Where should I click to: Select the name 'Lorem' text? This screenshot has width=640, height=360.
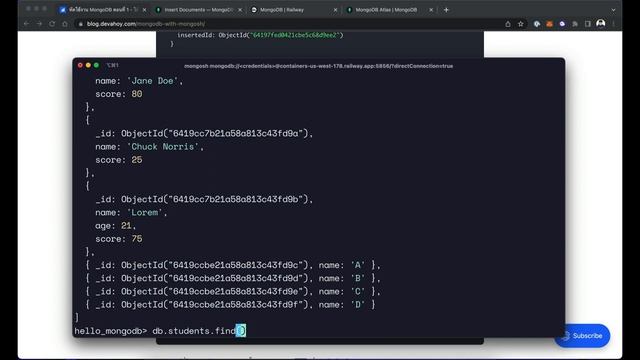coord(144,212)
